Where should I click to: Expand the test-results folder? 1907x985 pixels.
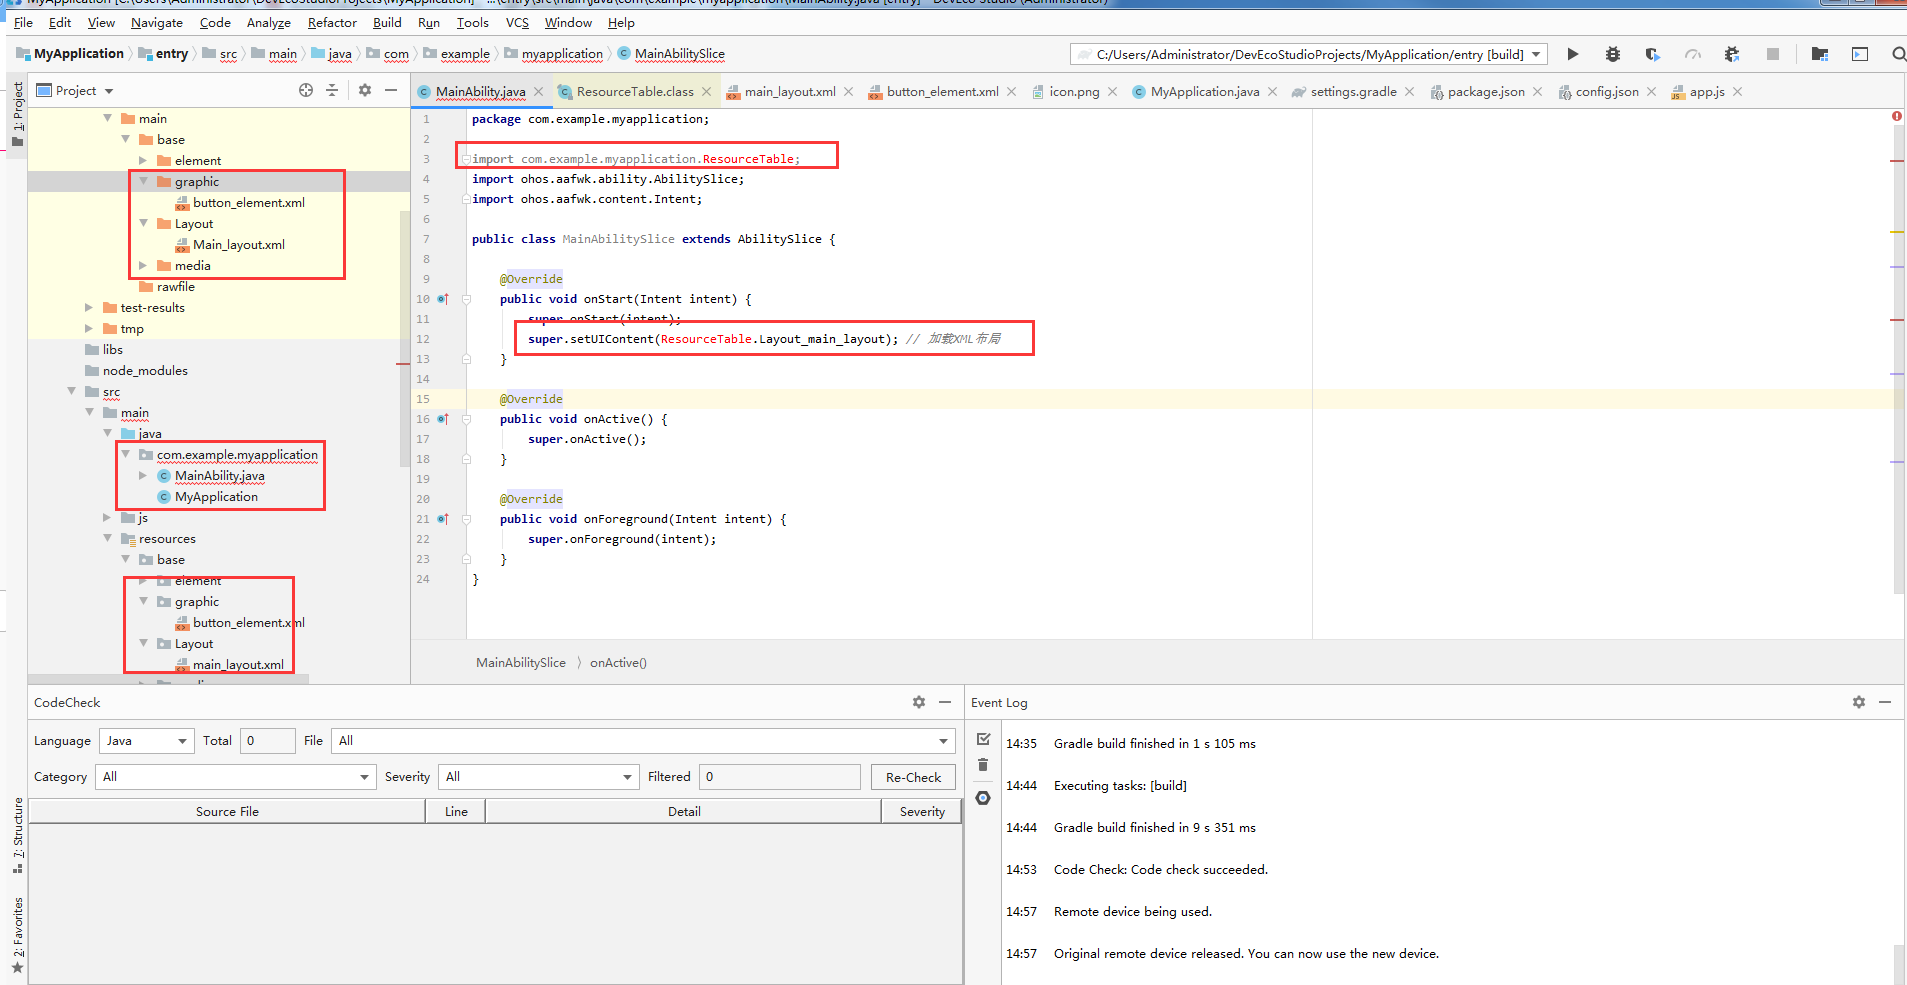click(x=89, y=307)
